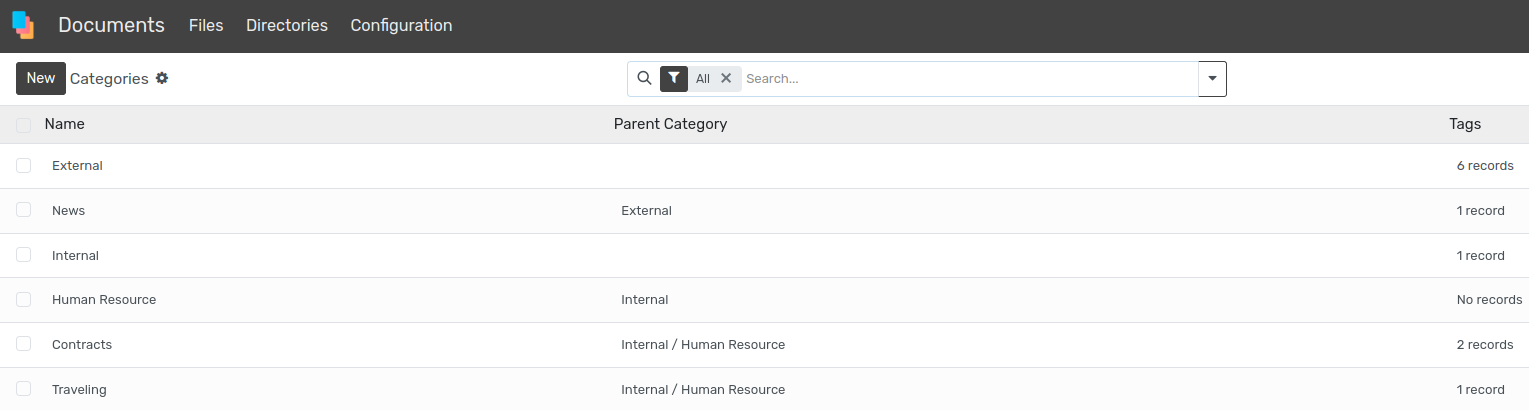Open the Internal category name
1529x410 pixels.
click(x=75, y=256)
